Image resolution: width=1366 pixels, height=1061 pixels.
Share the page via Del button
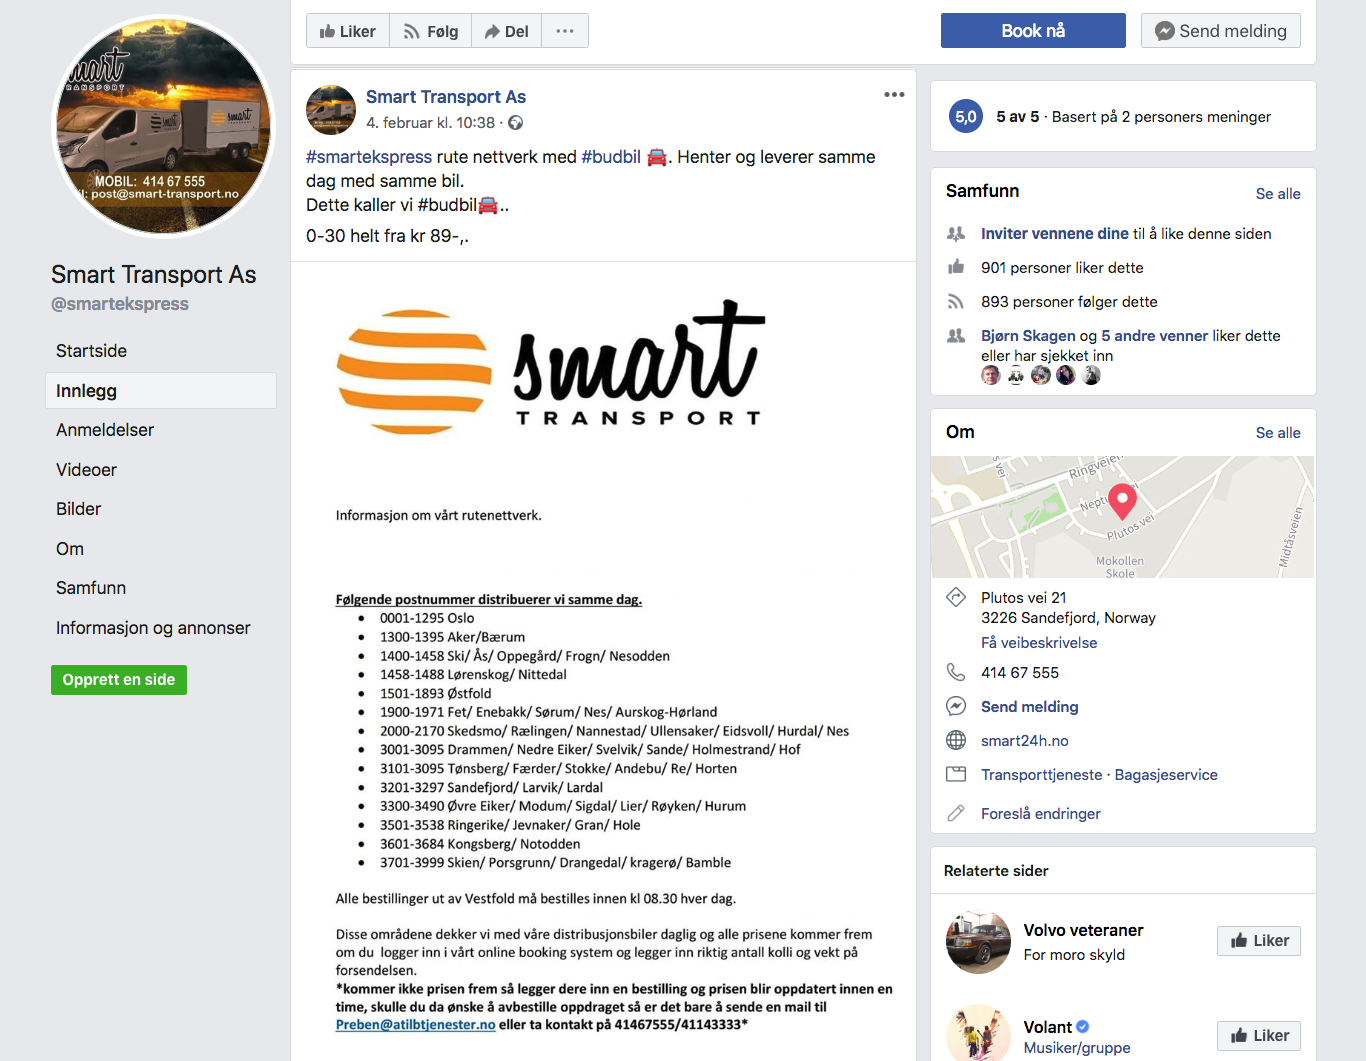[x=506, y=31]
